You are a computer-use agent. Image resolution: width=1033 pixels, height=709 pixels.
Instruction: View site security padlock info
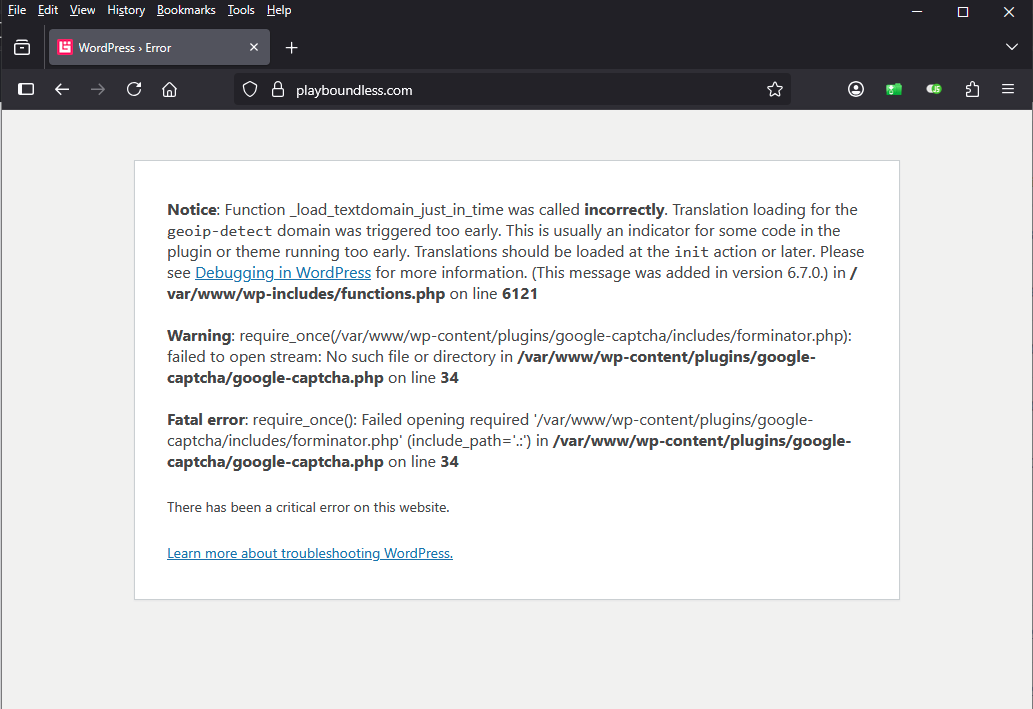coord(278,89)
